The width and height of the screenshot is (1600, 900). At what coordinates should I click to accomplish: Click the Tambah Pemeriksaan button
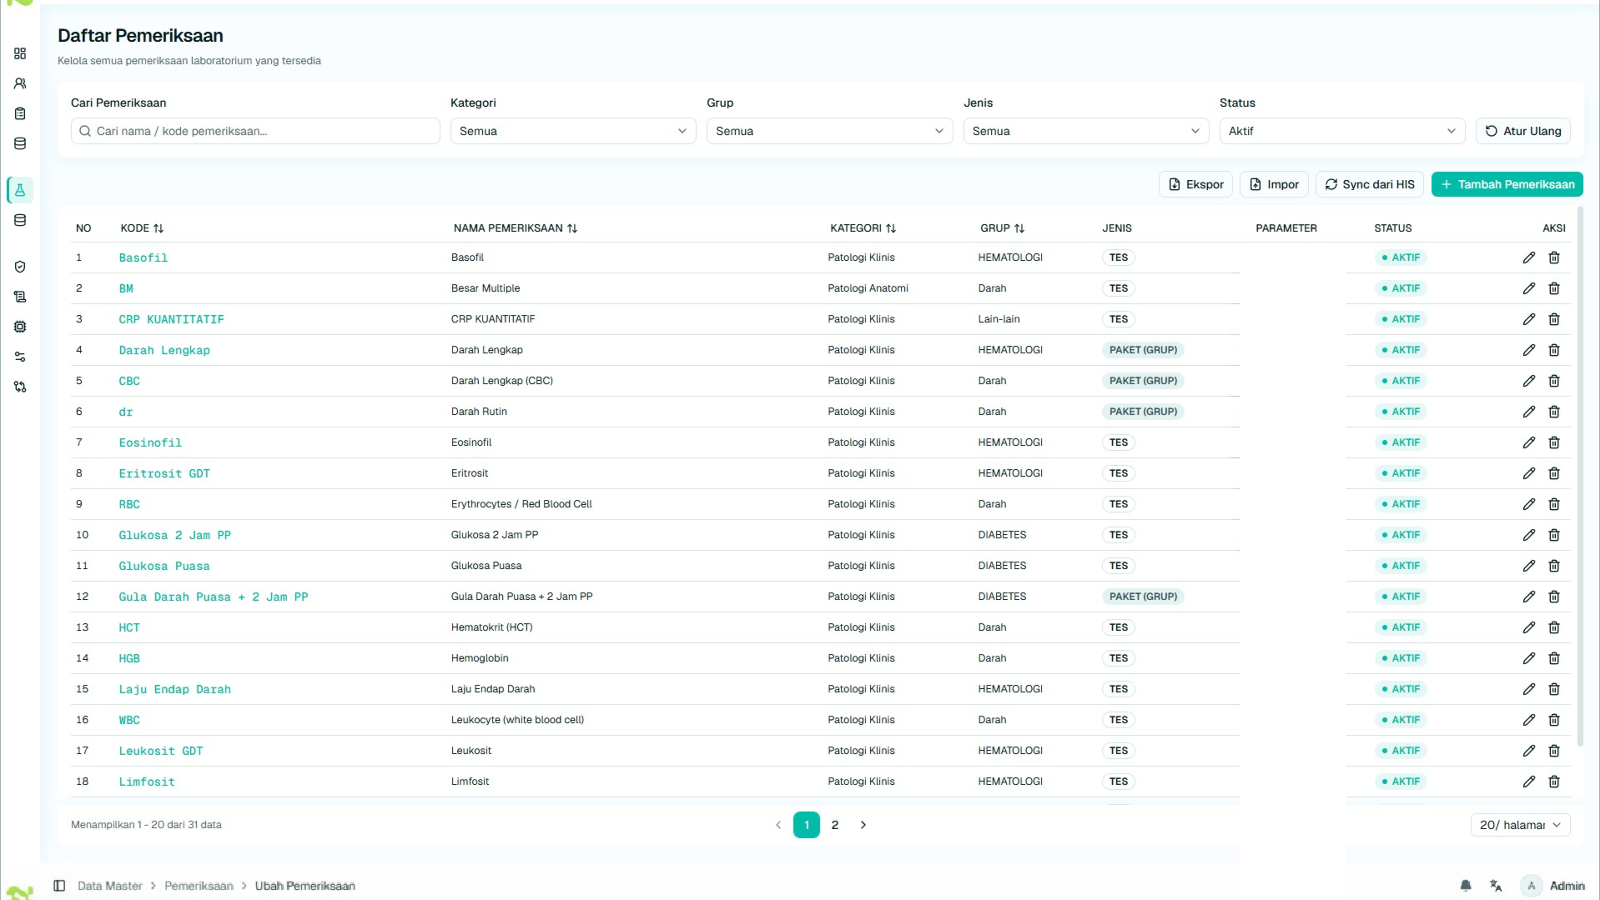pyautogui.click(x=1507, y=185)
